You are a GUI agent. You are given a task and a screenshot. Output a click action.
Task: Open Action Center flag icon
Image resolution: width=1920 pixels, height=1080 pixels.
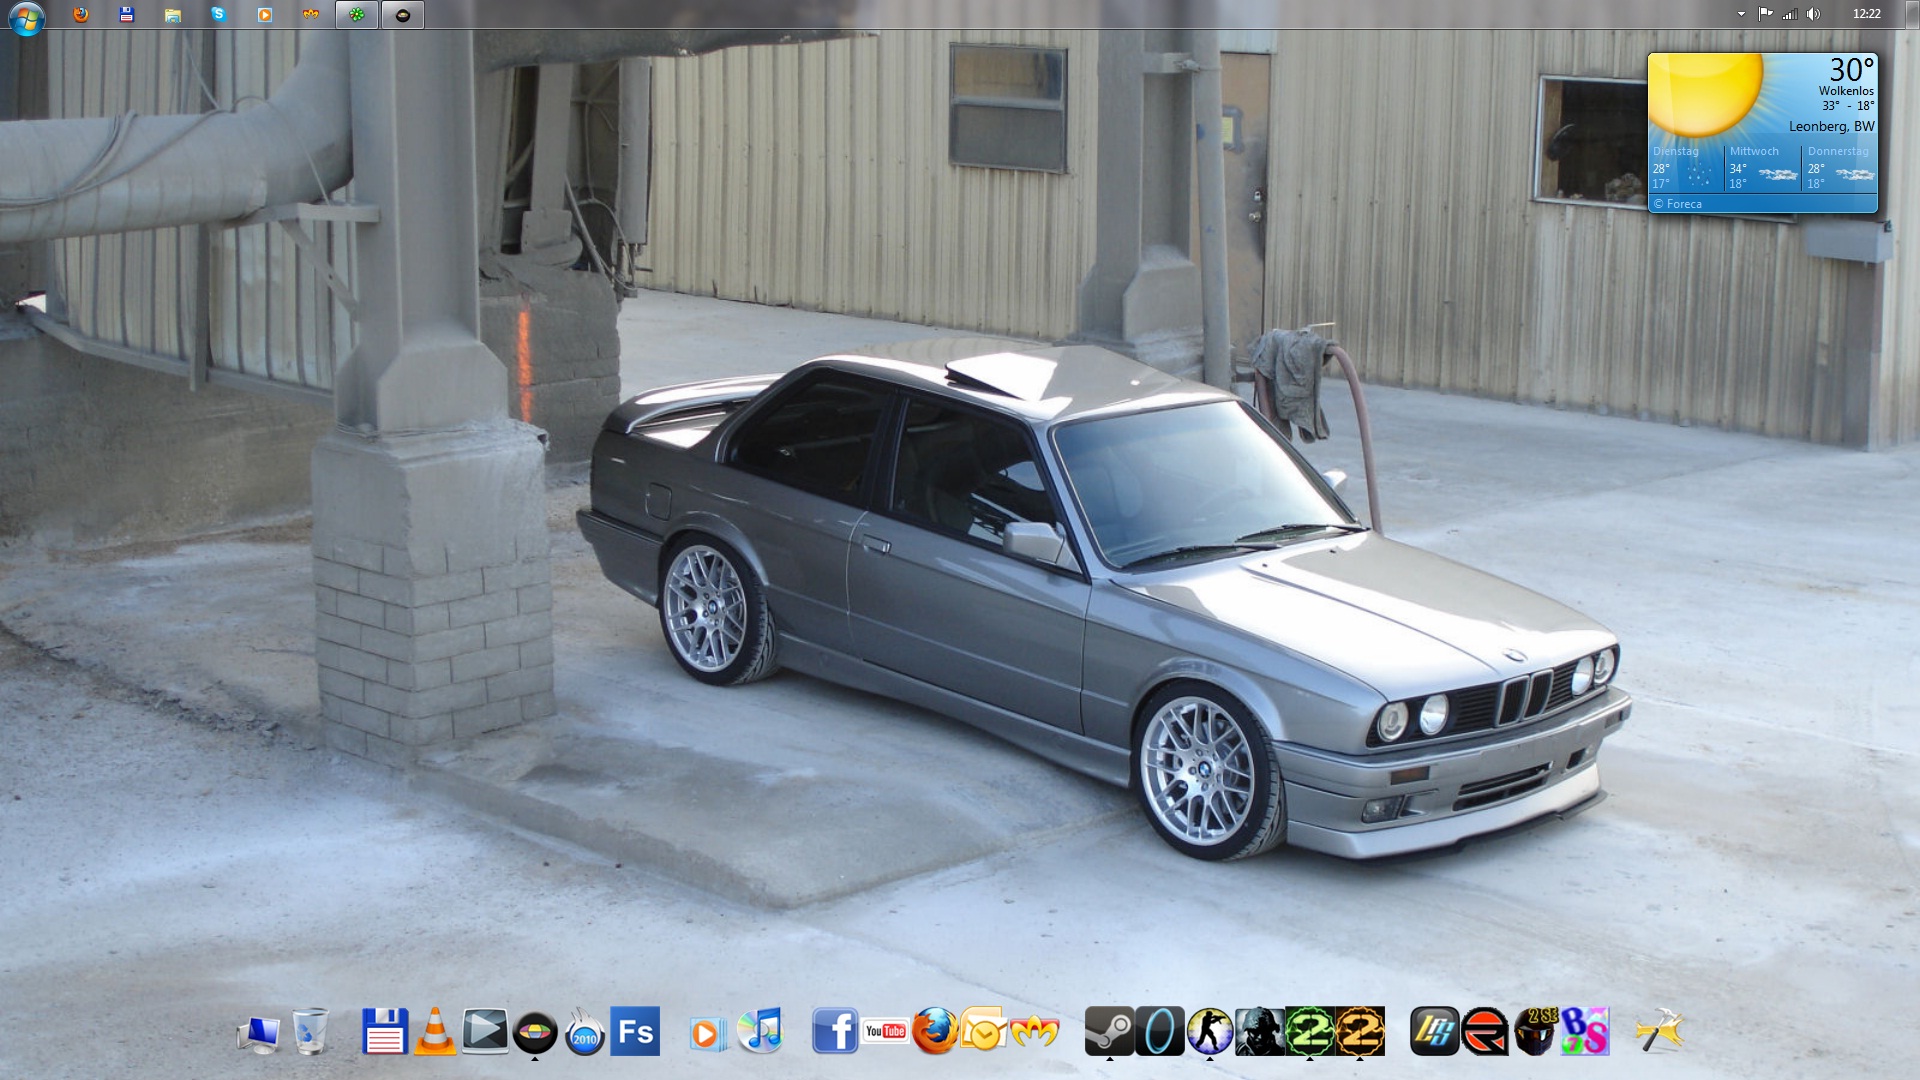point(1766,14)
